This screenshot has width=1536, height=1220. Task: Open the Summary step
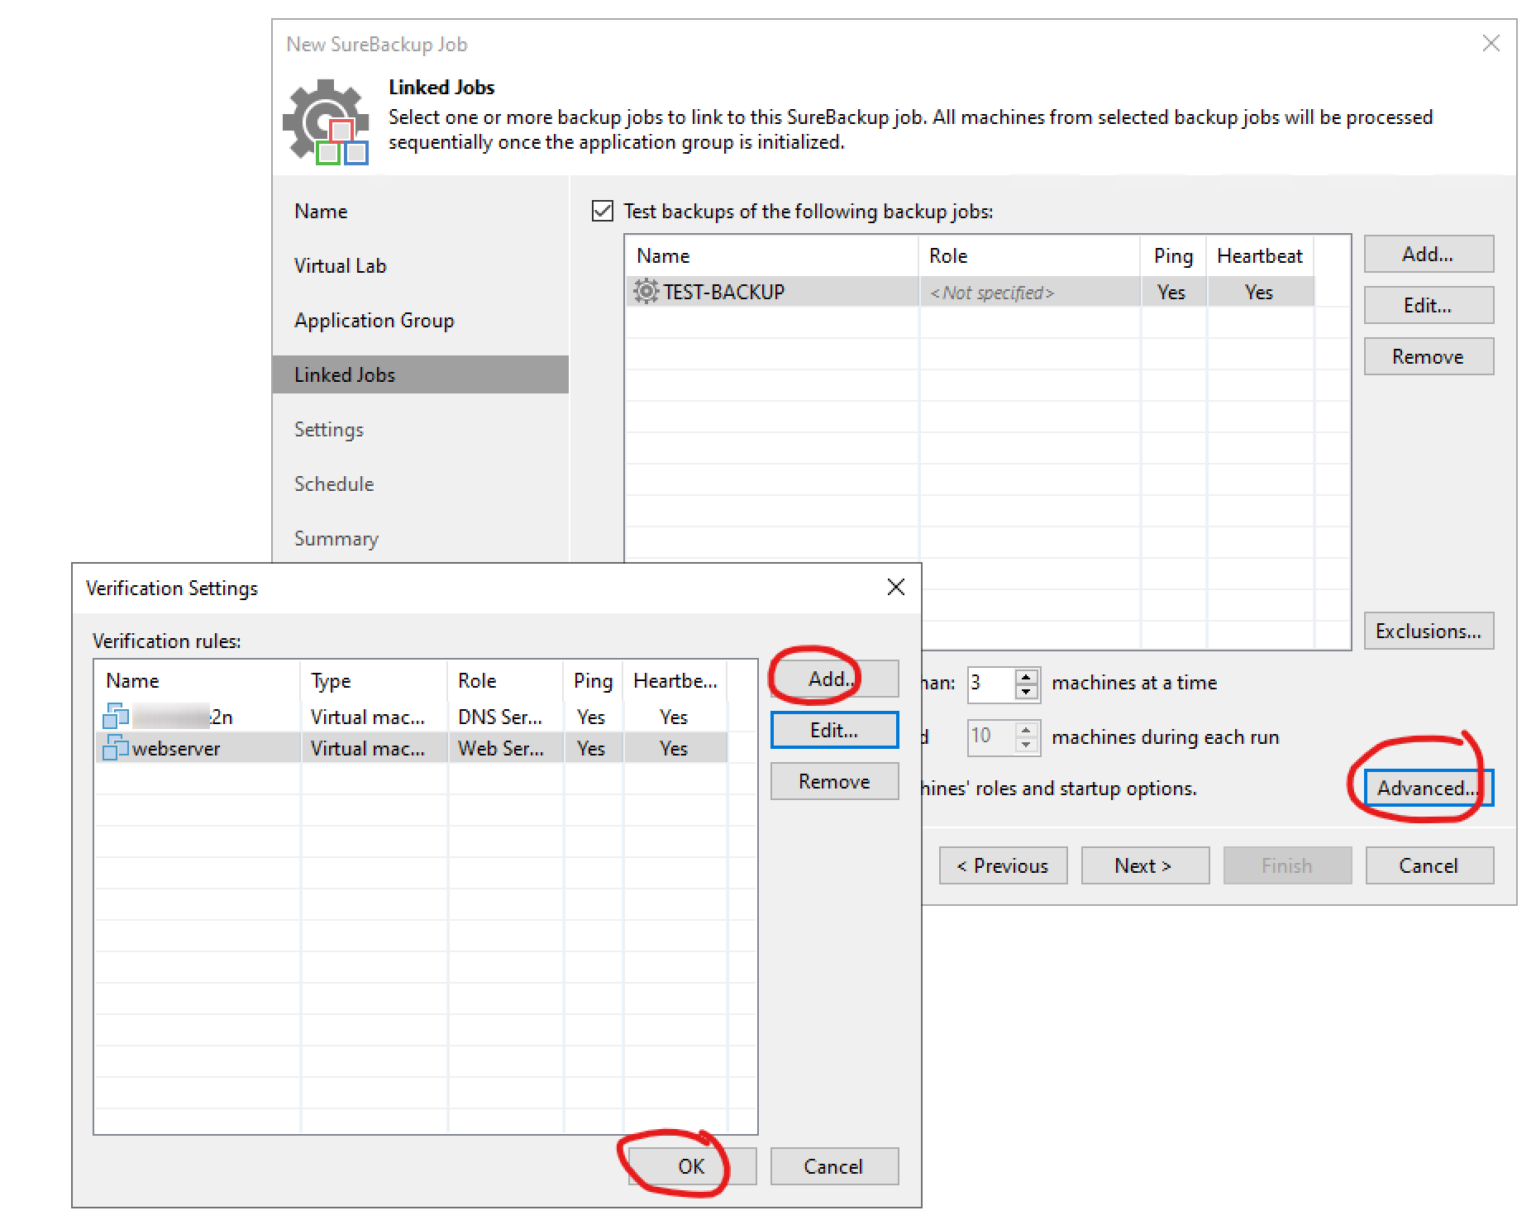[x=336, y=538]
